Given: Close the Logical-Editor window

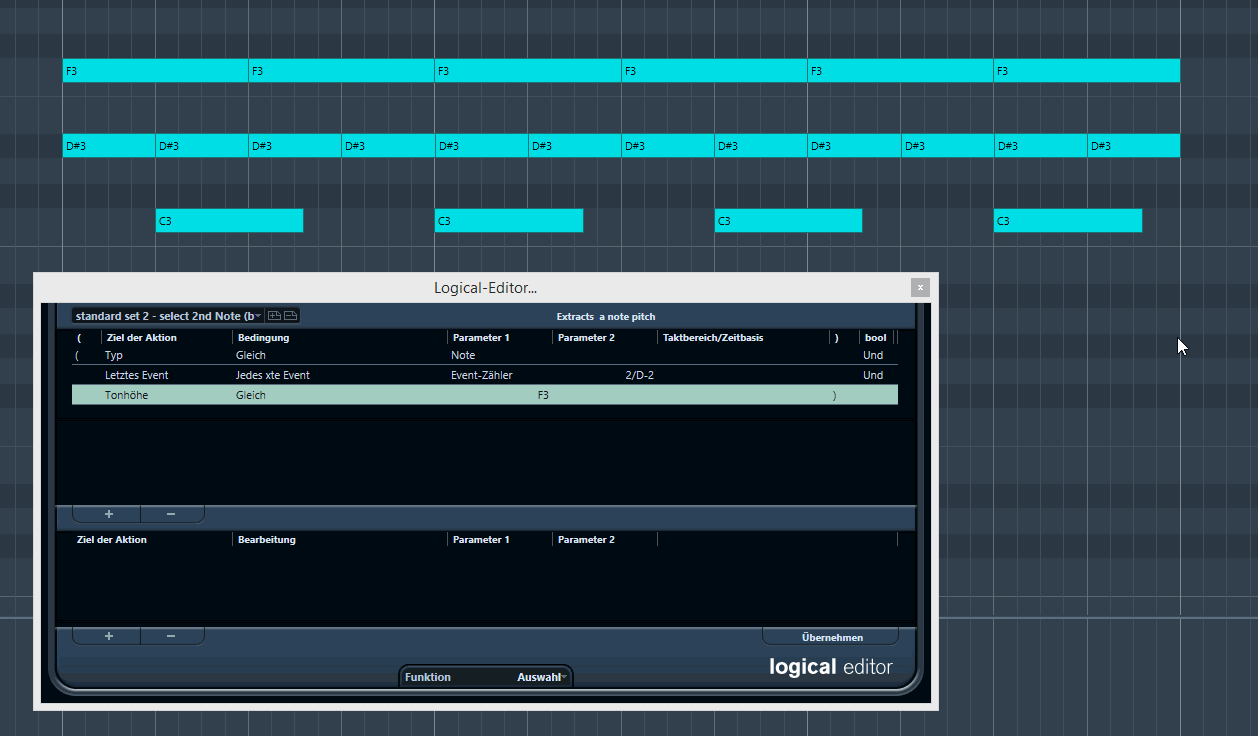Looking at the screenshot, I should tap(920, 288).
